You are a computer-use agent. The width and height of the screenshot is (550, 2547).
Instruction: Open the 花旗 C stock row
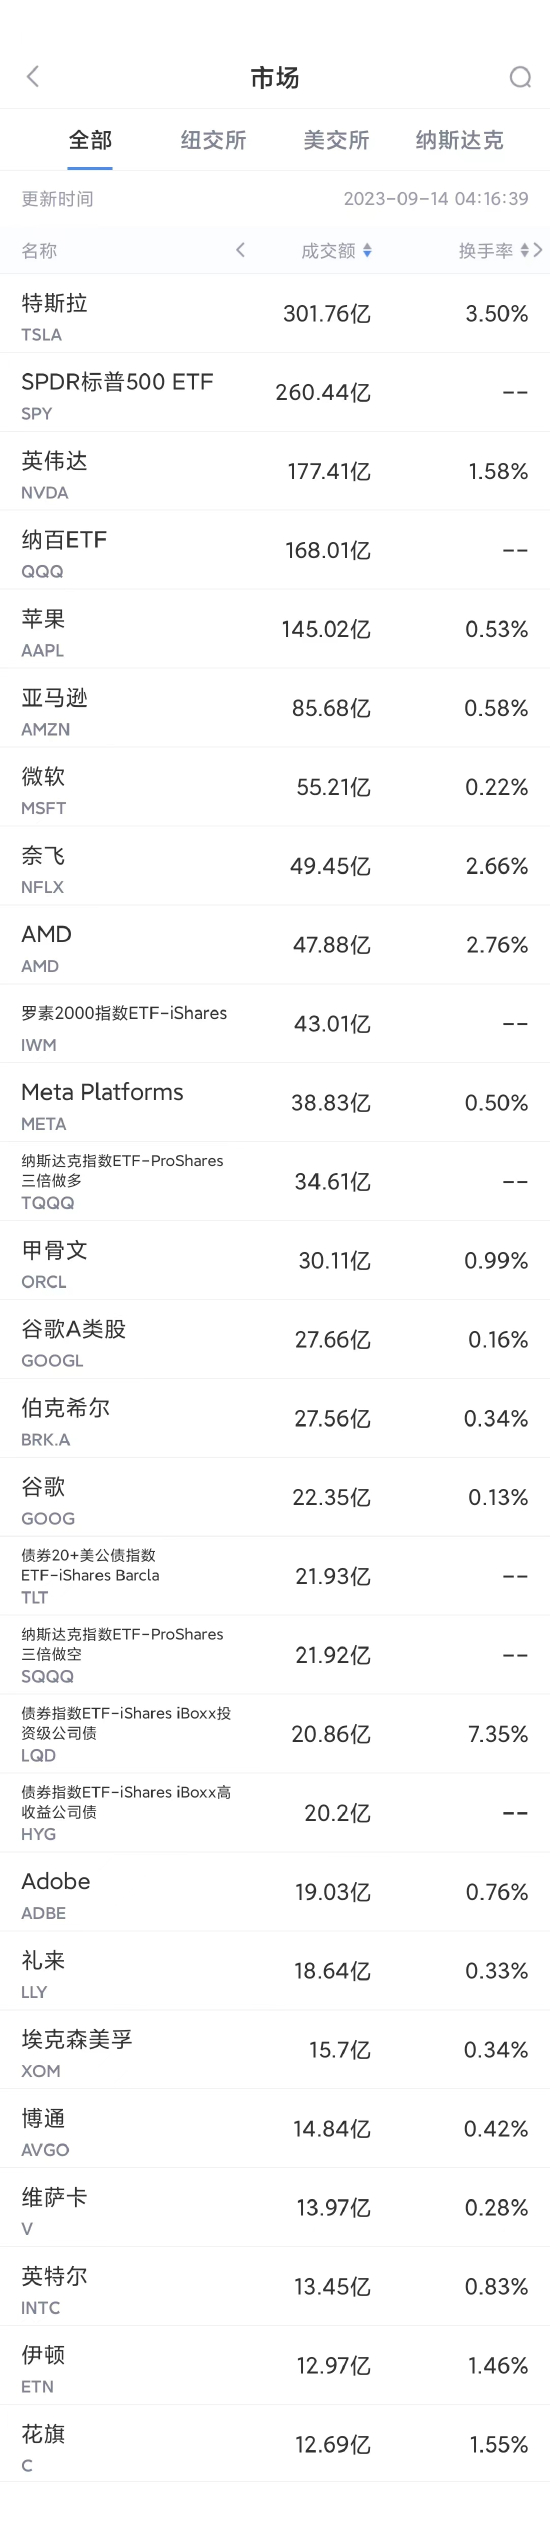pos(275,2444)
